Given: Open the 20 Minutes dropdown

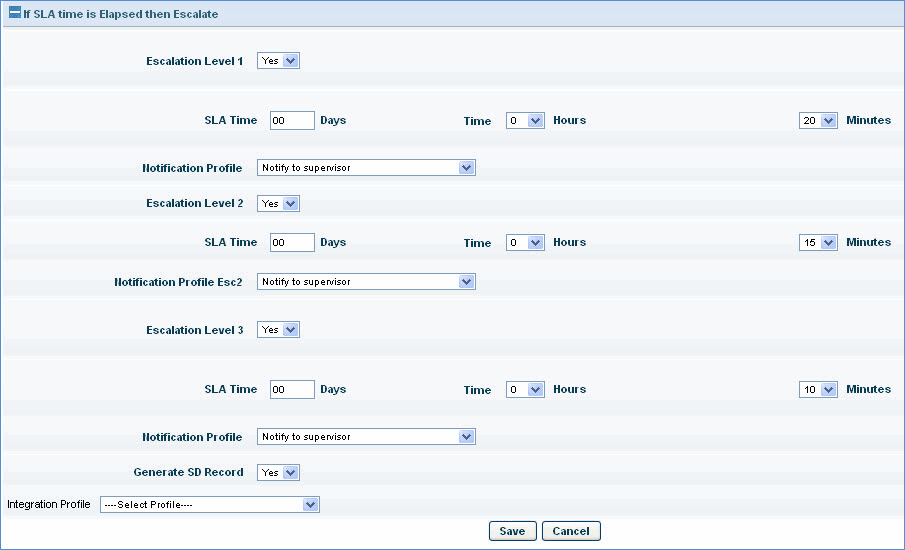Looking at the screenshot, I should click(818, 120).
